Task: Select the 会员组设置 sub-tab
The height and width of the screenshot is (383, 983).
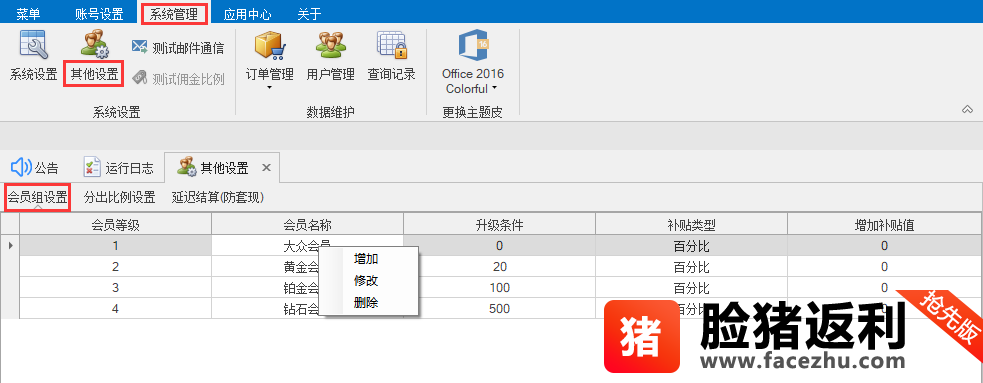Action: (x=37, y=197)
